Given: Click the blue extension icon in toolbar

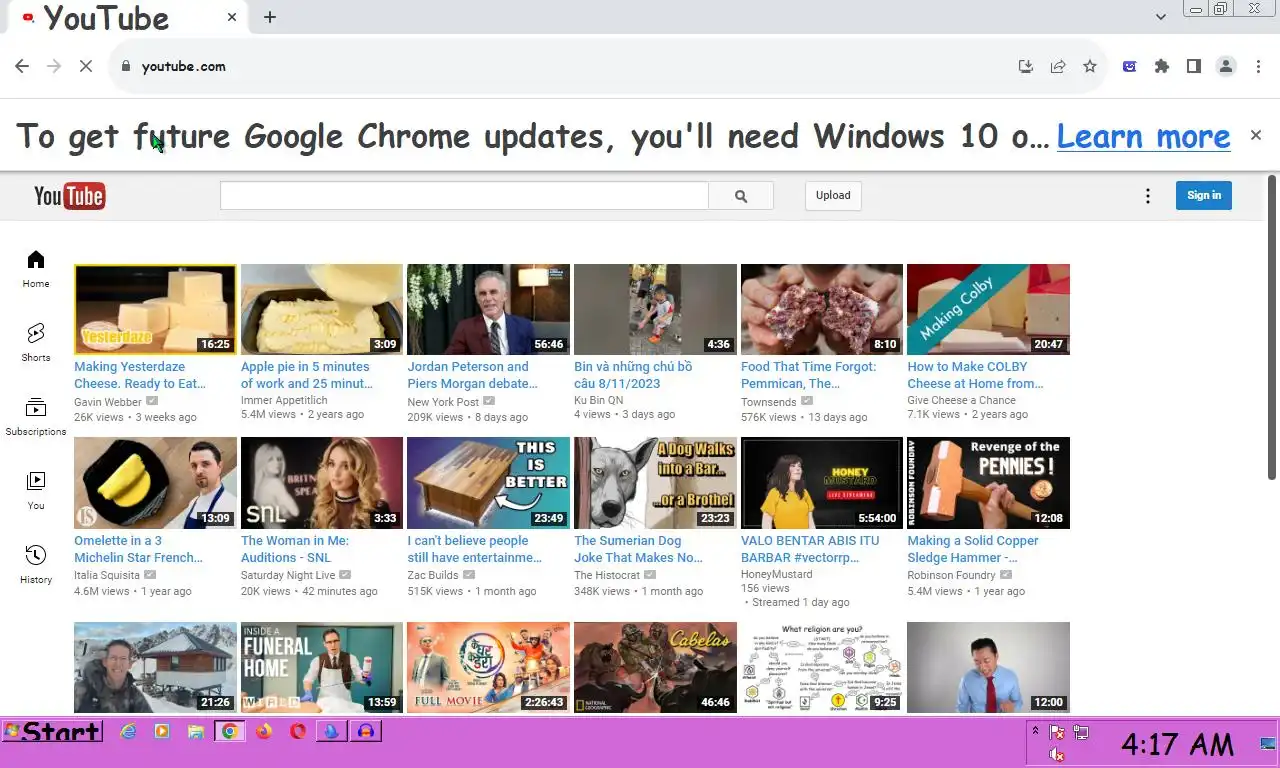Looking at the screenshot, I should 1129,66.
